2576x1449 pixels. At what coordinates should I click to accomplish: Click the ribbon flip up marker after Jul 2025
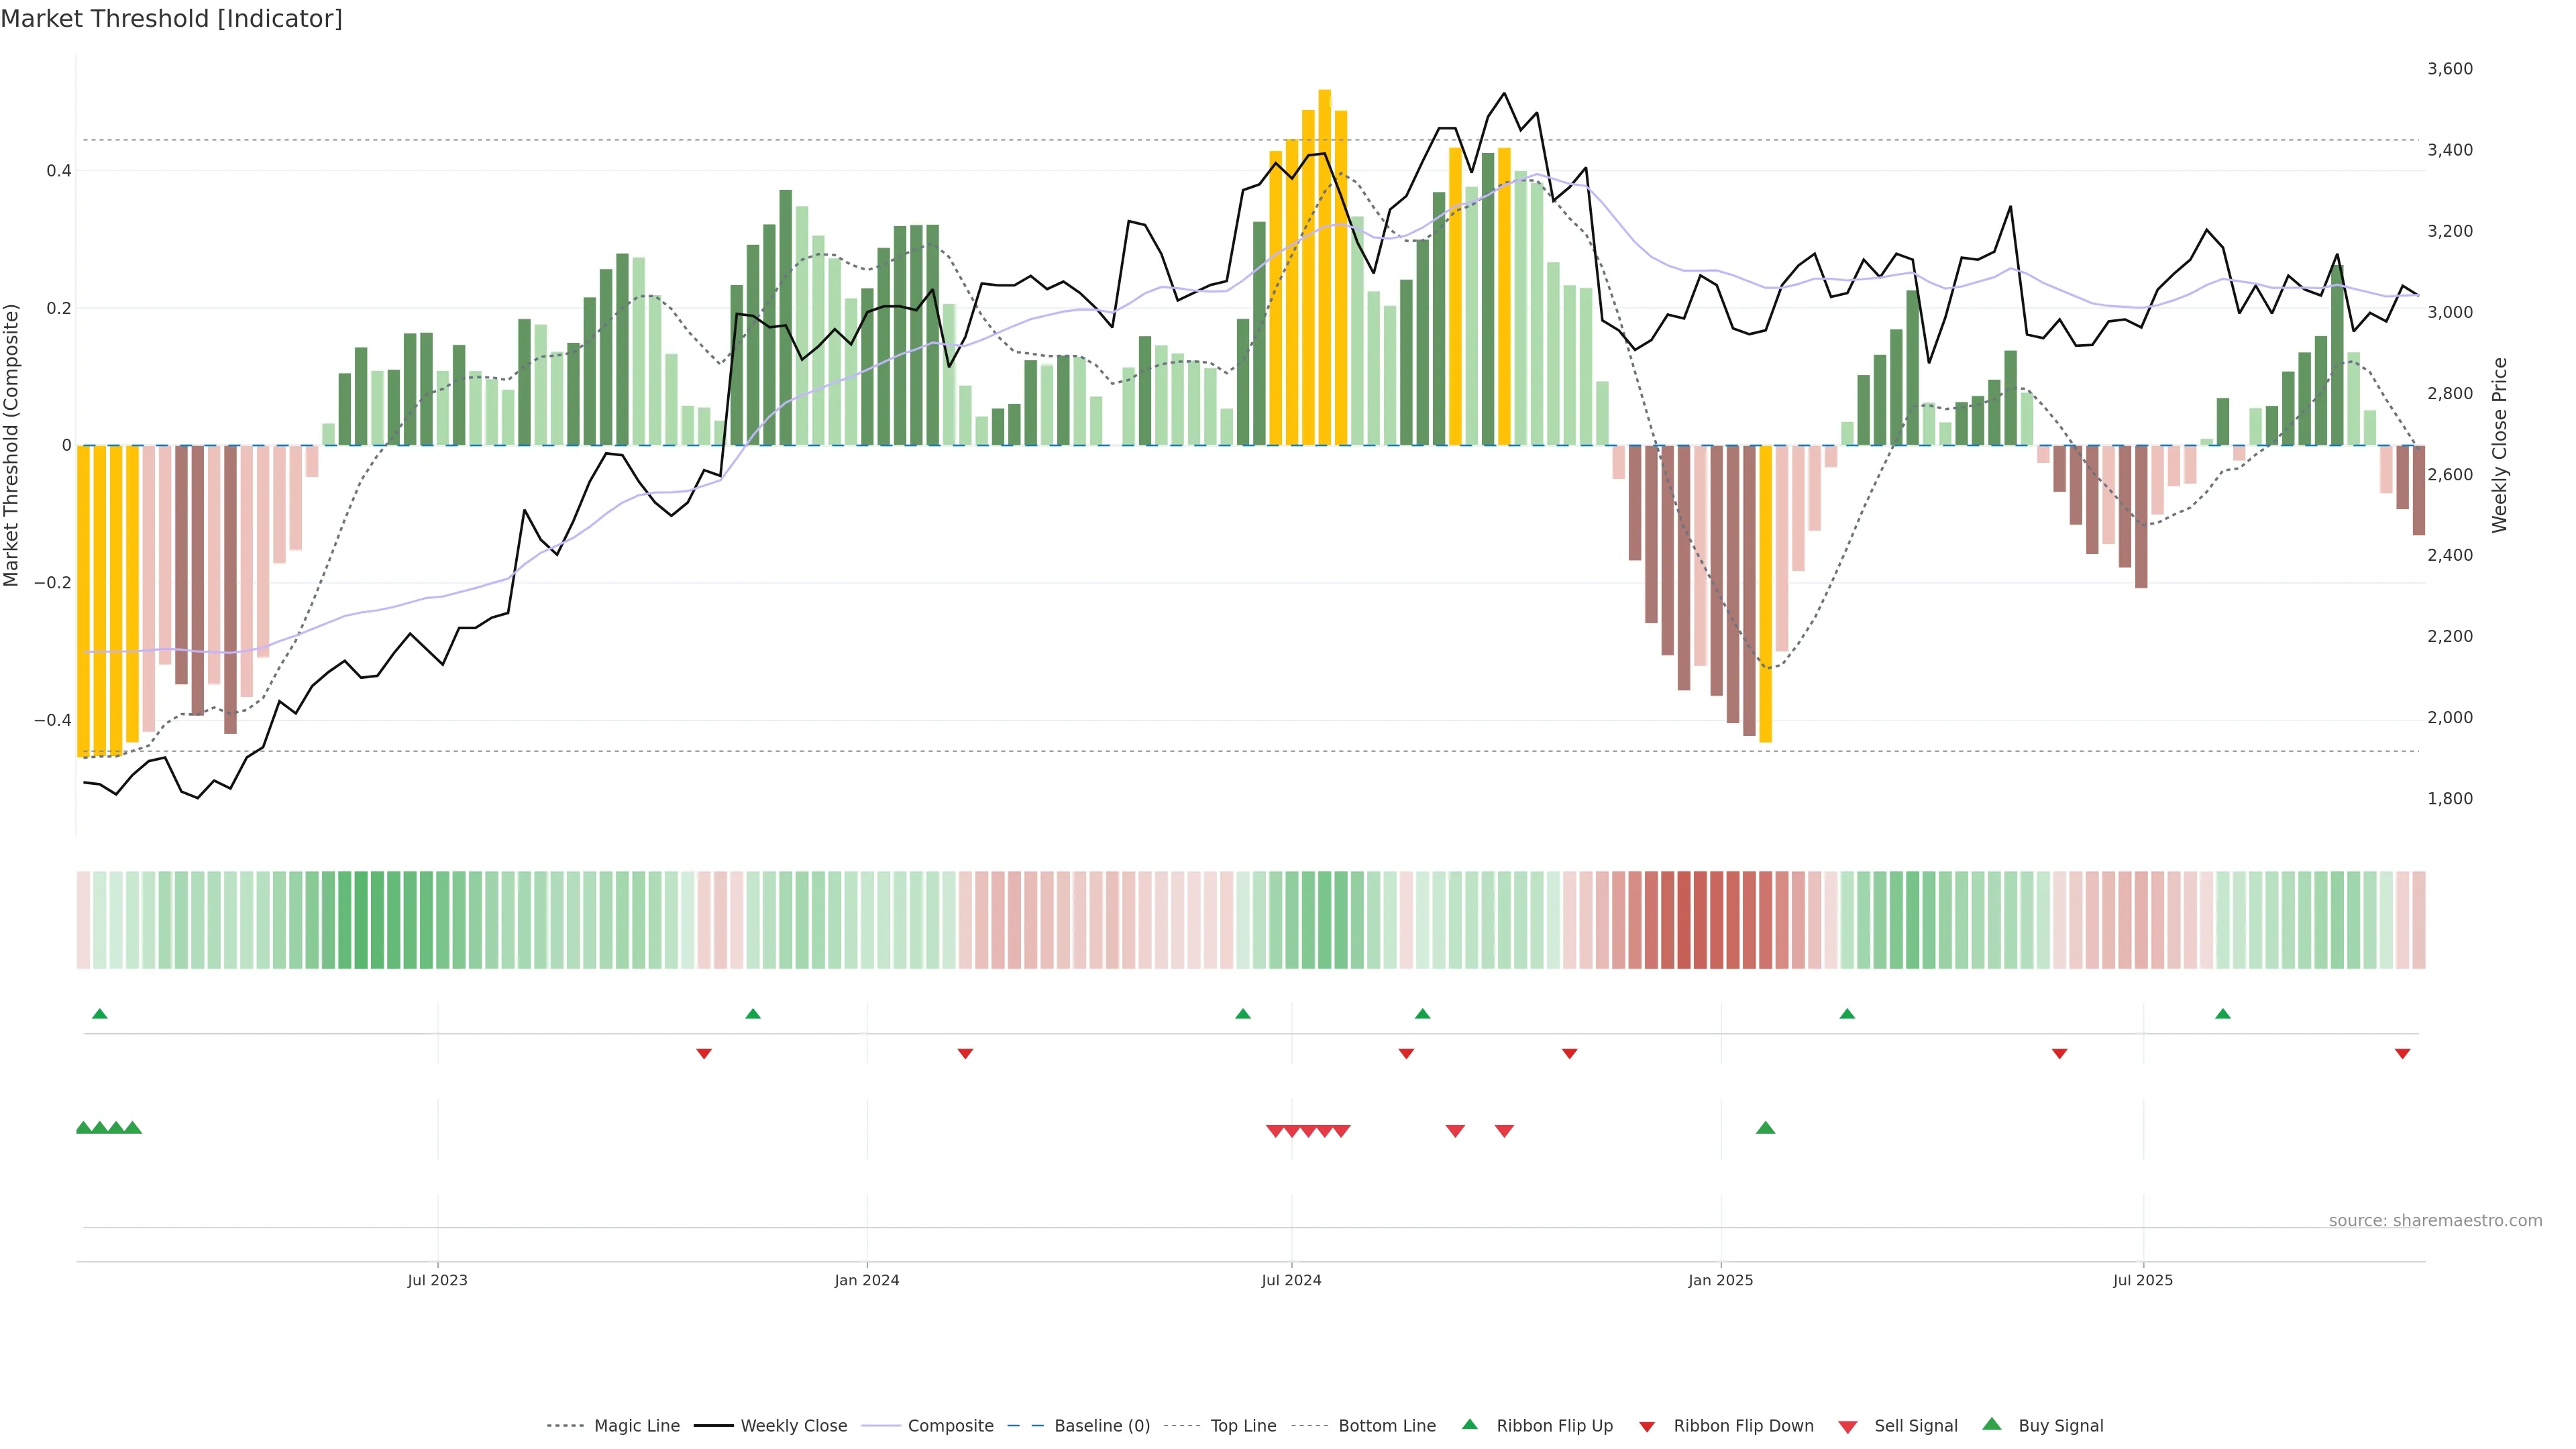(x=2222, y=1014)
